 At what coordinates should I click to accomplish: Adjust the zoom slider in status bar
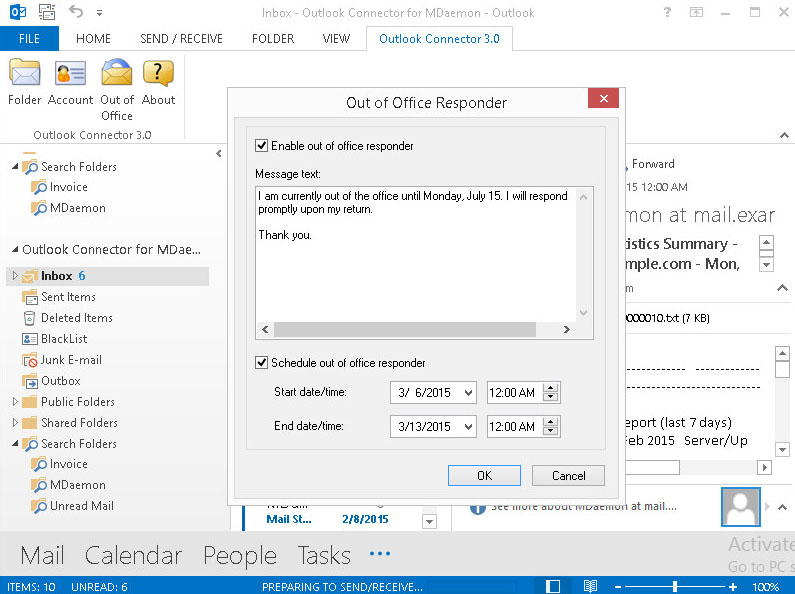click(676, 586)
